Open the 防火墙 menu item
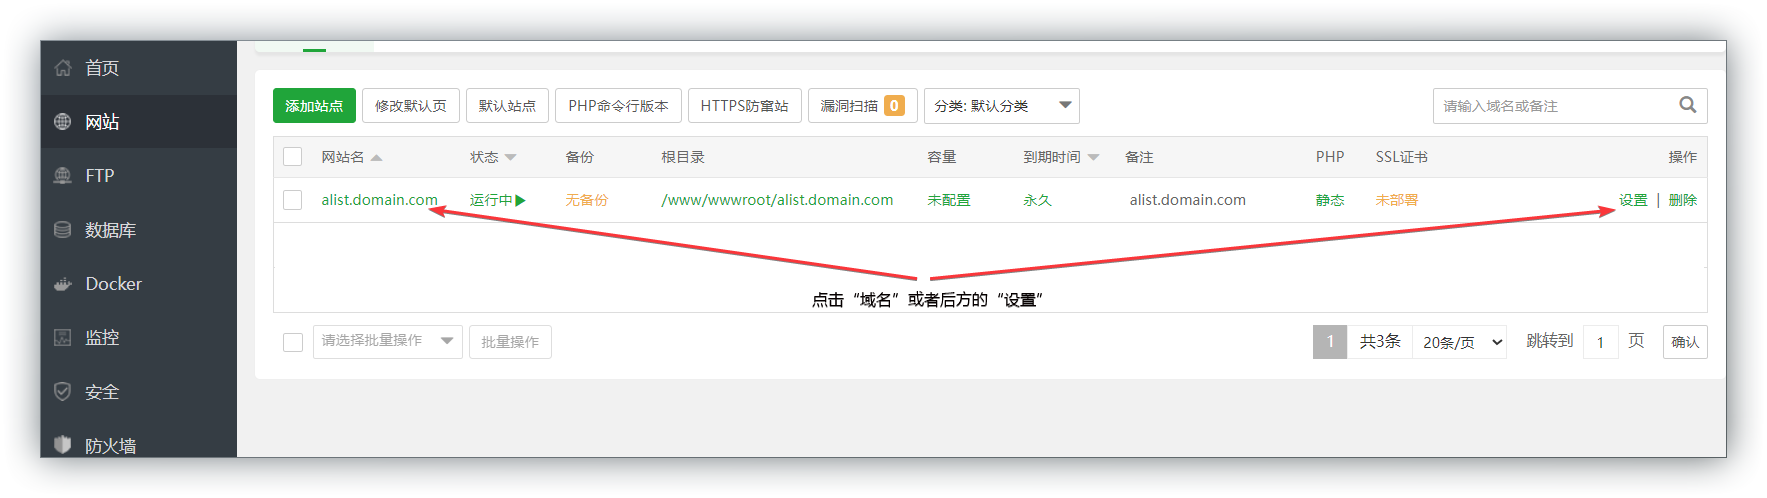This screenshot has height=498, width=1767. coord(110,445)
